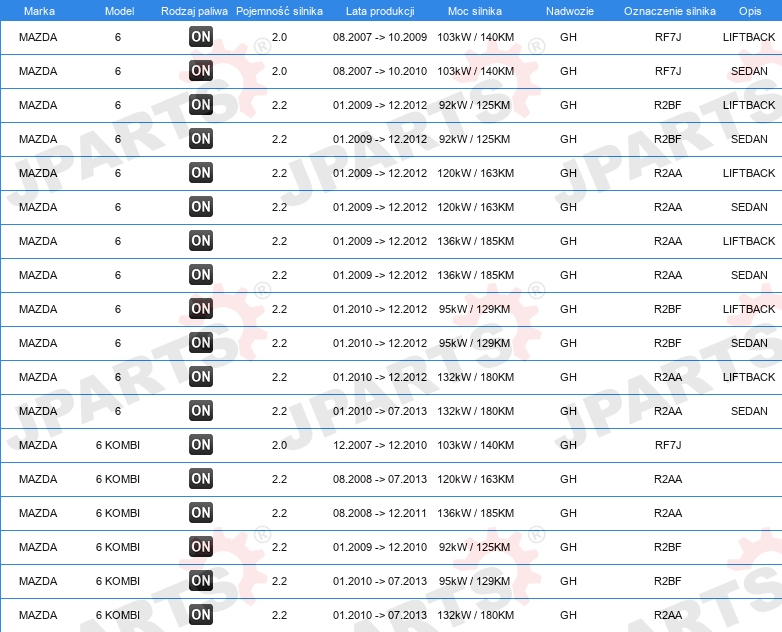The image size is (782, 632).
Task: Click SEDAN in the 95kW / 129KM row
Action: pyautogui.click(x=749, y=343)
